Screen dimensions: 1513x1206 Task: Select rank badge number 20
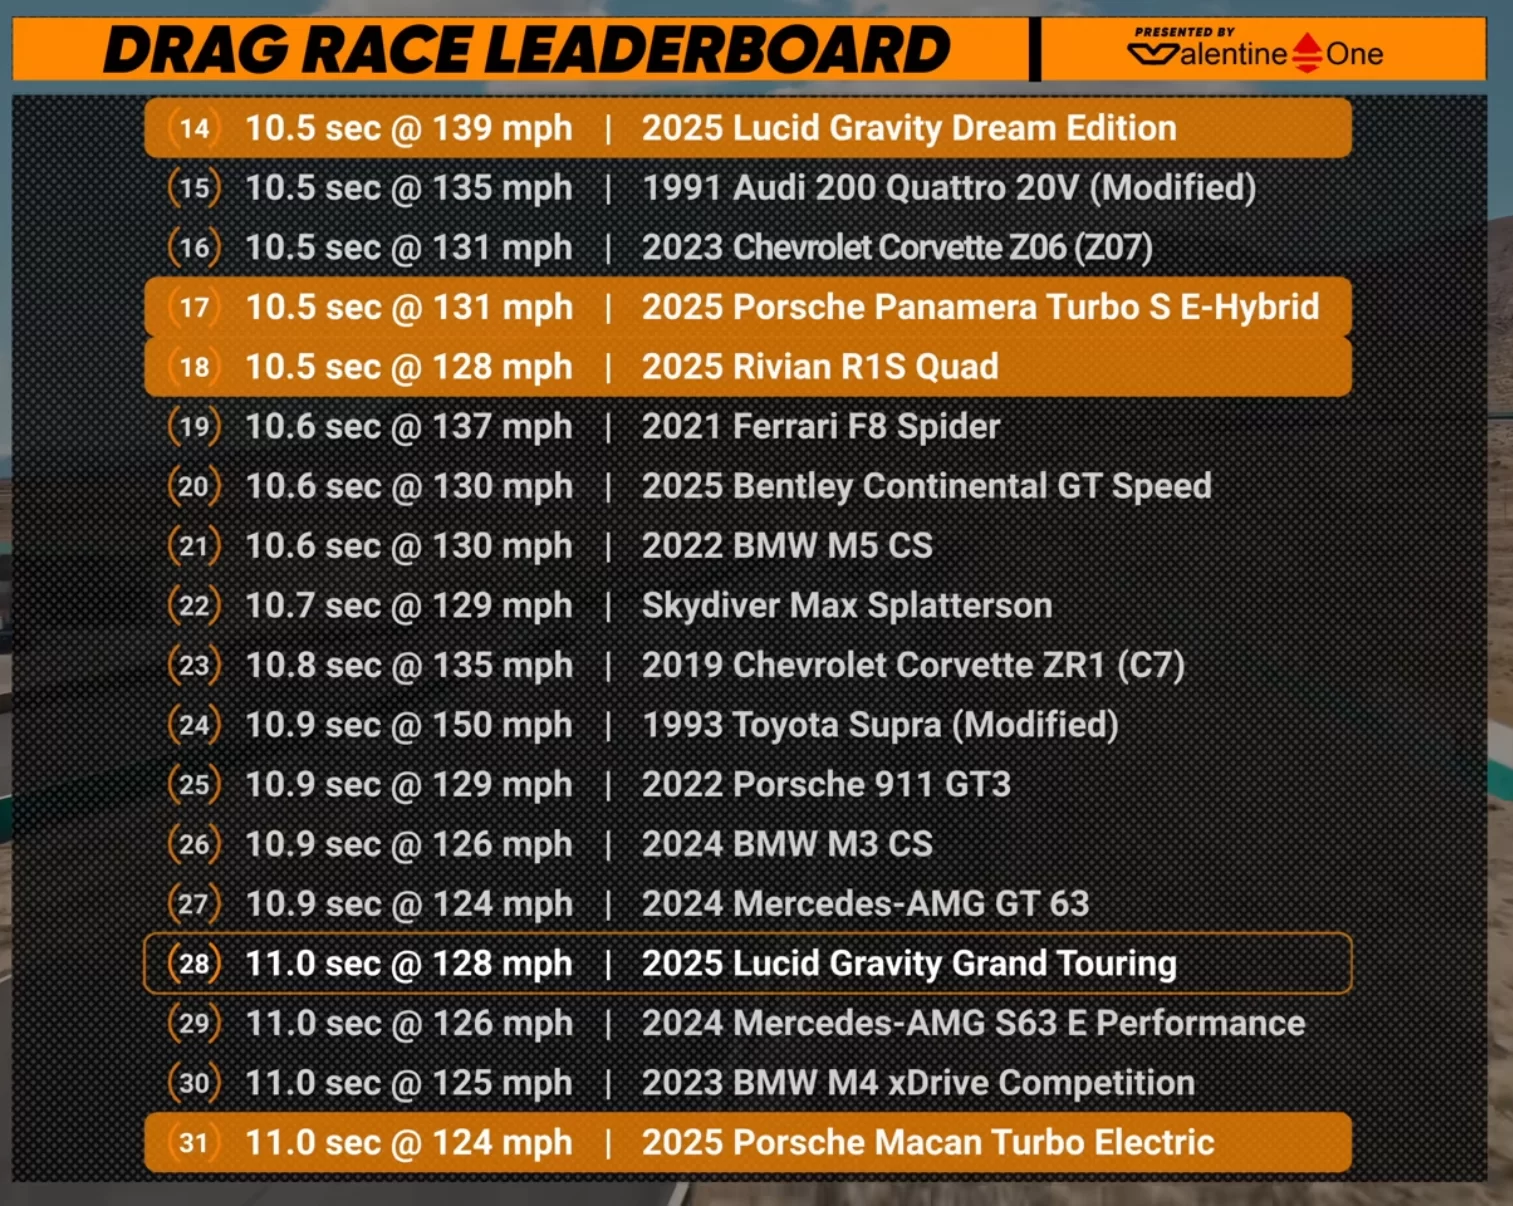pos(194,486)
